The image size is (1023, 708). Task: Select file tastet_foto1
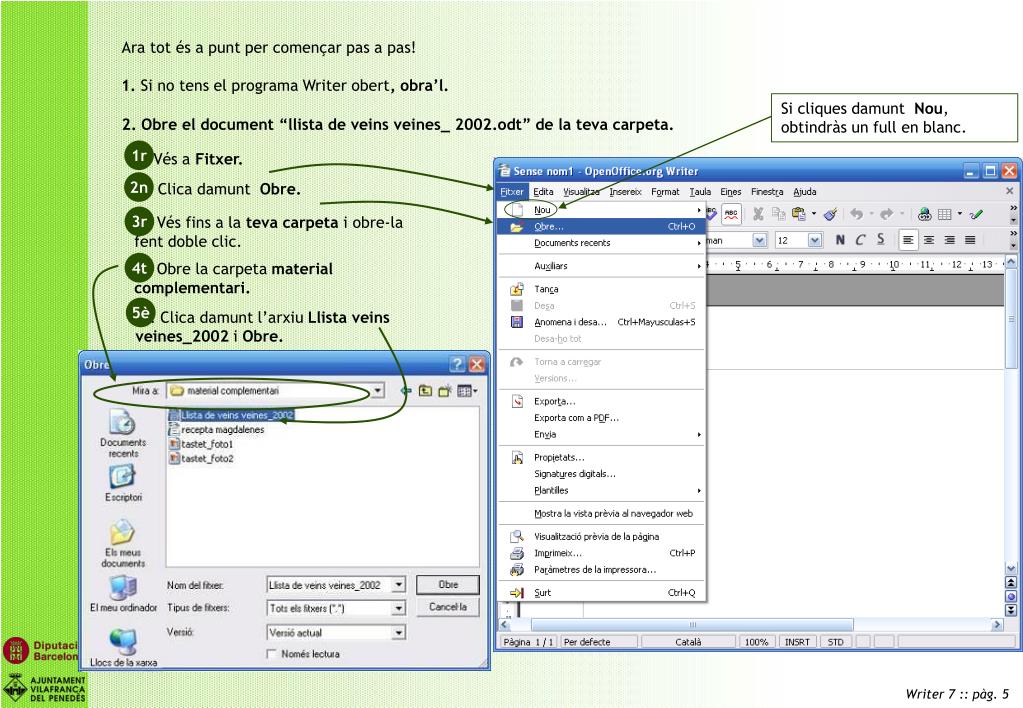click(201, 444)
